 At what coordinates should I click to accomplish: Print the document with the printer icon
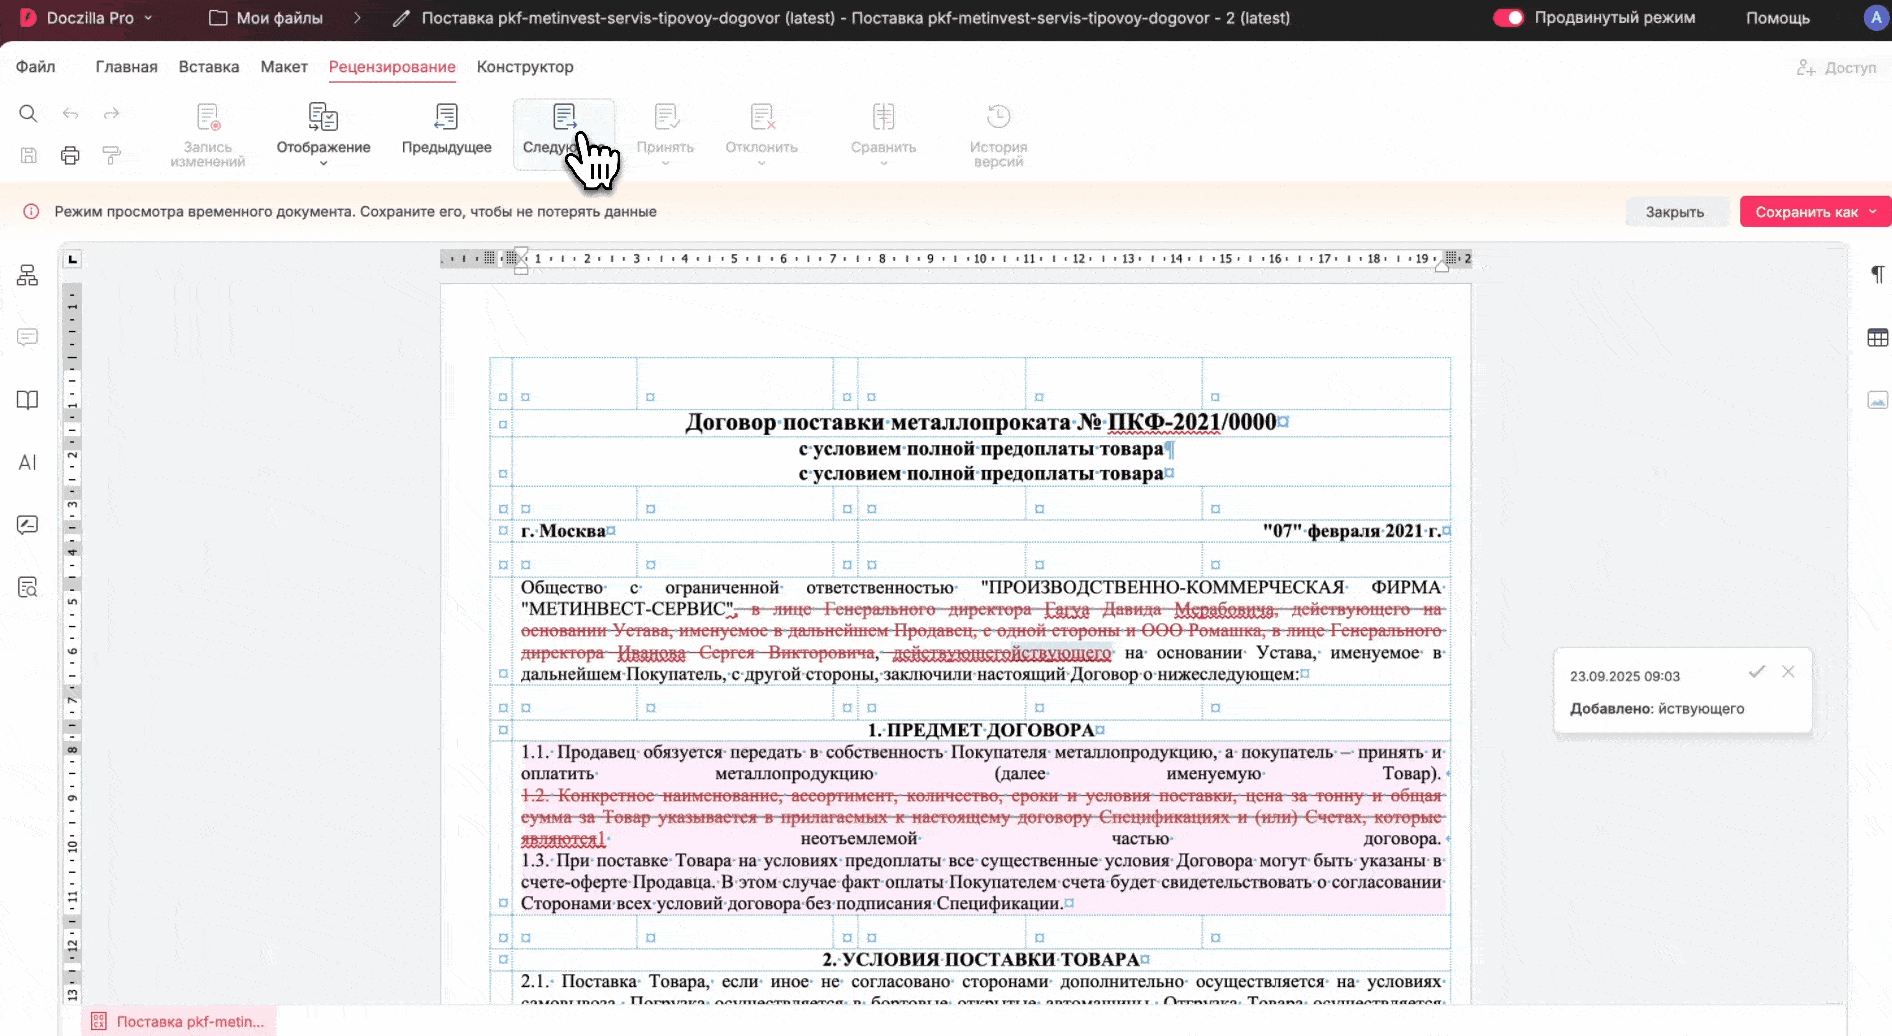pyautogui.click(x=70, y=155)
